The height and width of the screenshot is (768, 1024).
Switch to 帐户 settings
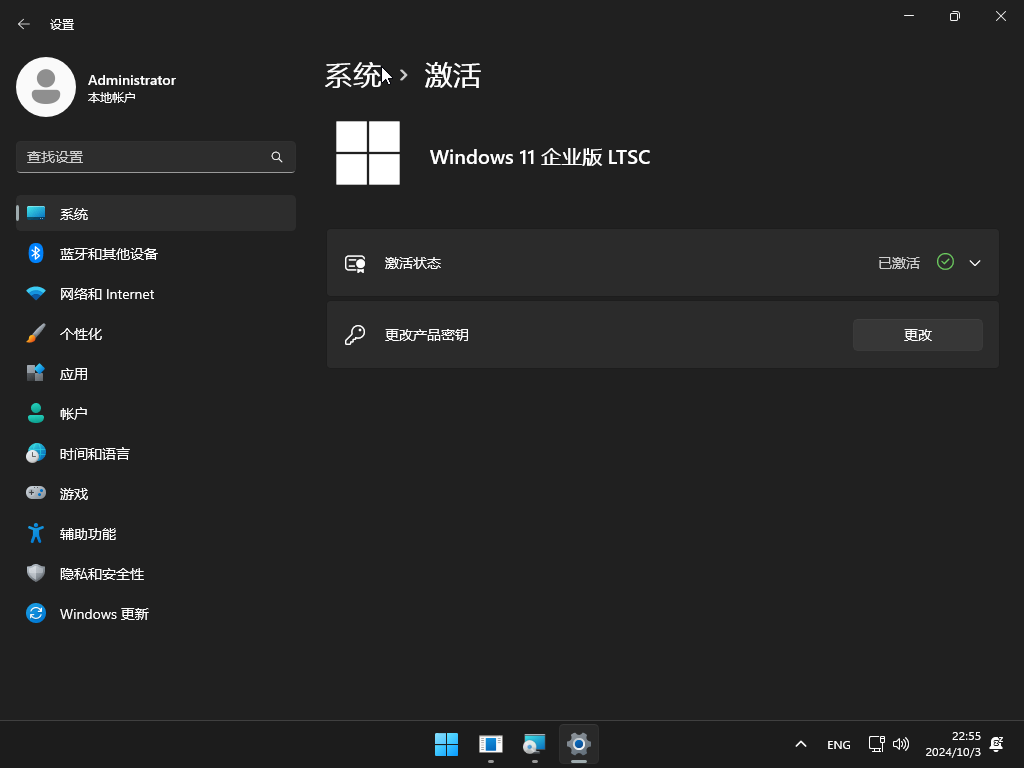coord(155,413)
